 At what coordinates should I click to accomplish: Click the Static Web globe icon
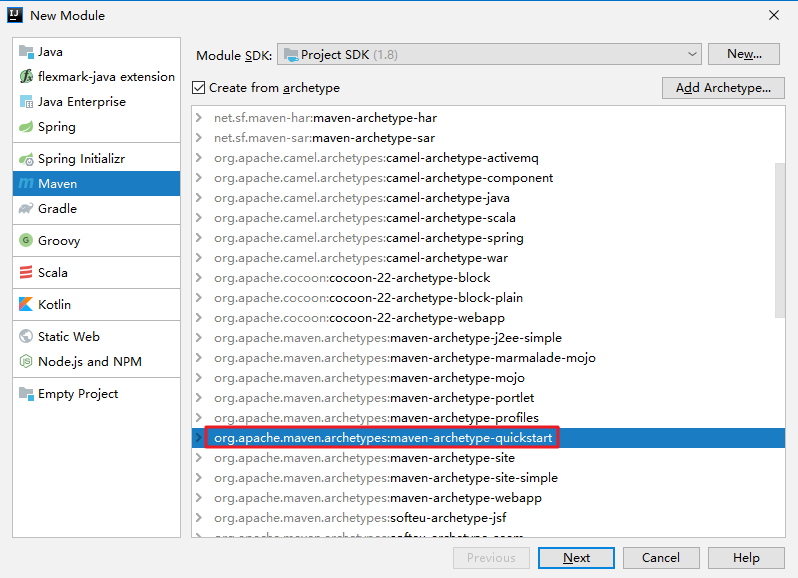tap(26, 336)
